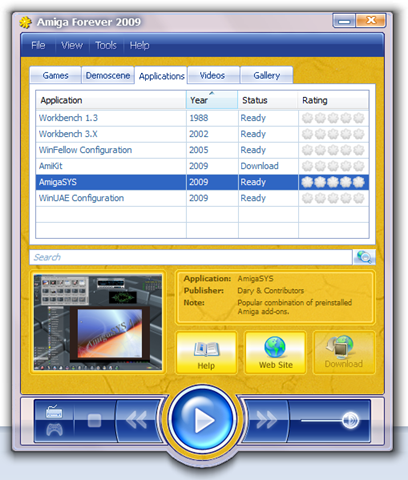The image size is (408, 480).
Task: Click the Download computer button
Action: [x=344, y=353]
